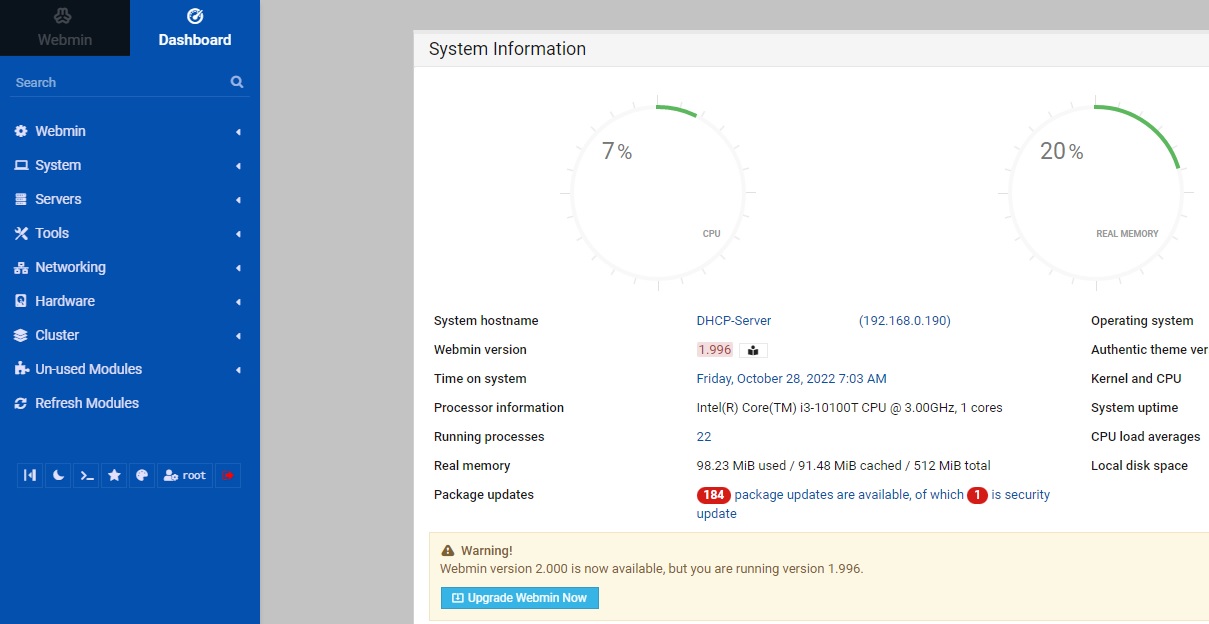Click the network icon beside Networking

tap(21, 267)
